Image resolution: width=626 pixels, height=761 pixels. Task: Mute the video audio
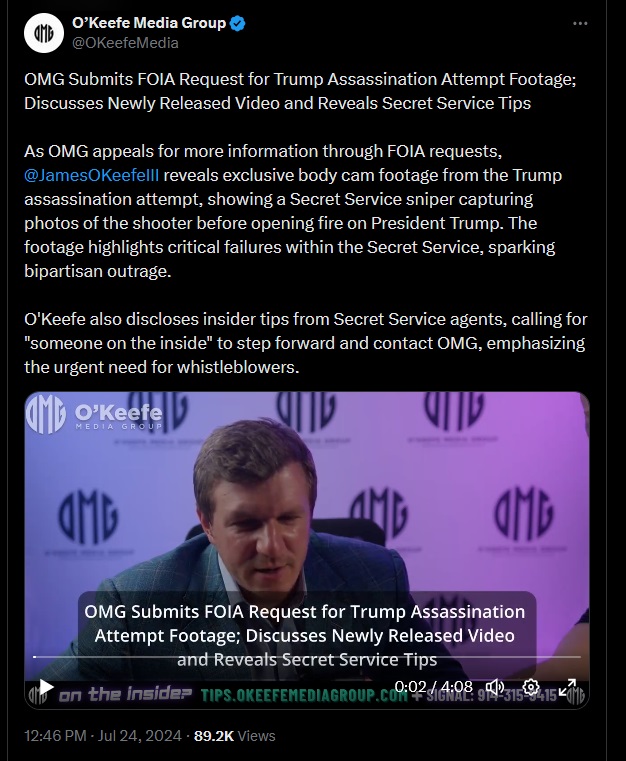494,687
